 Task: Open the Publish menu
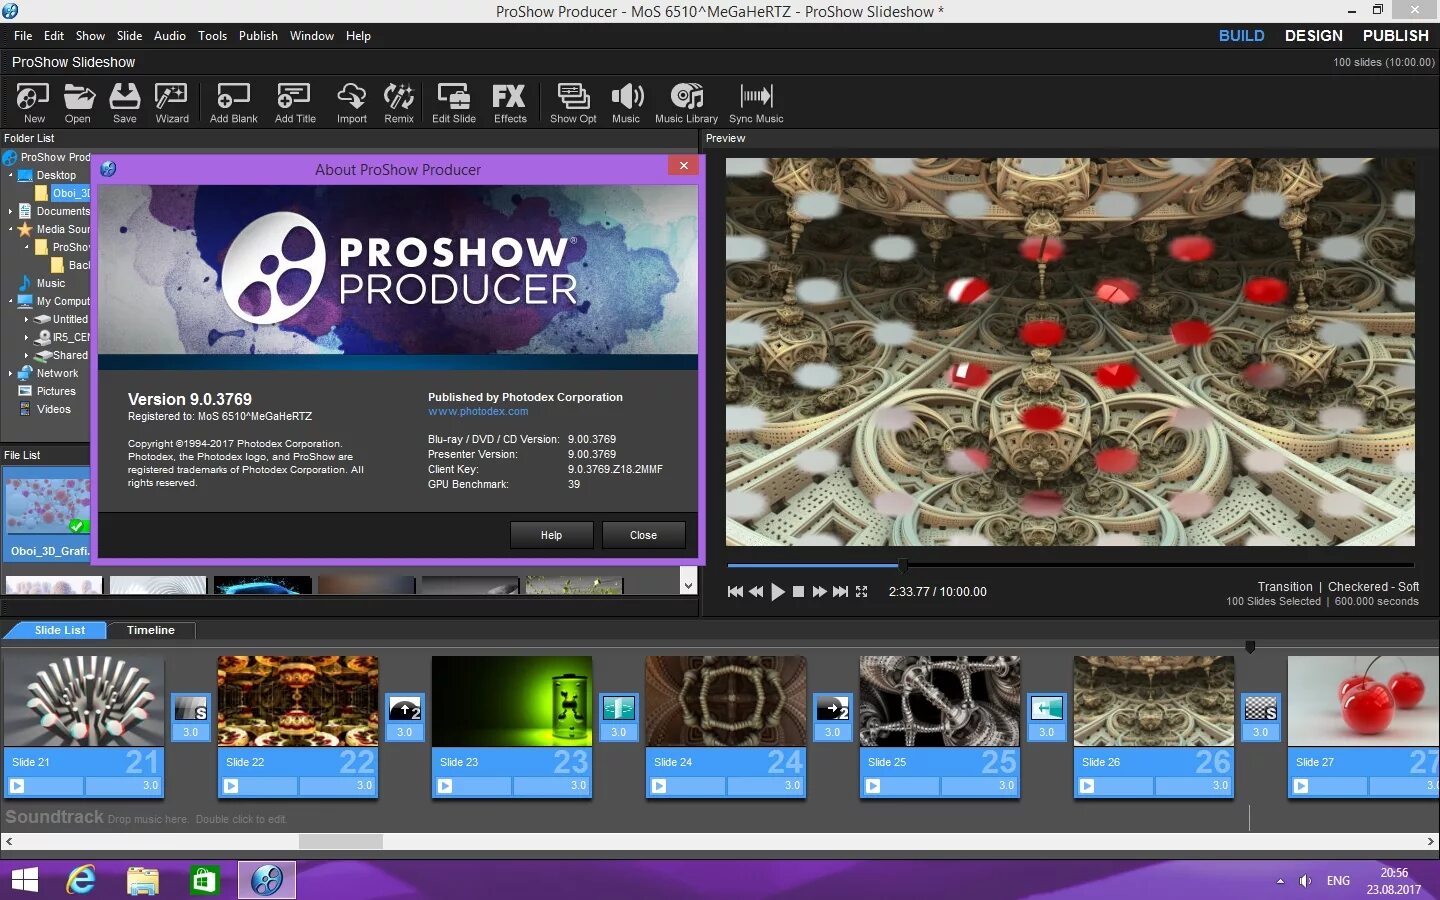pyautogui.click(x=258, y=36)
